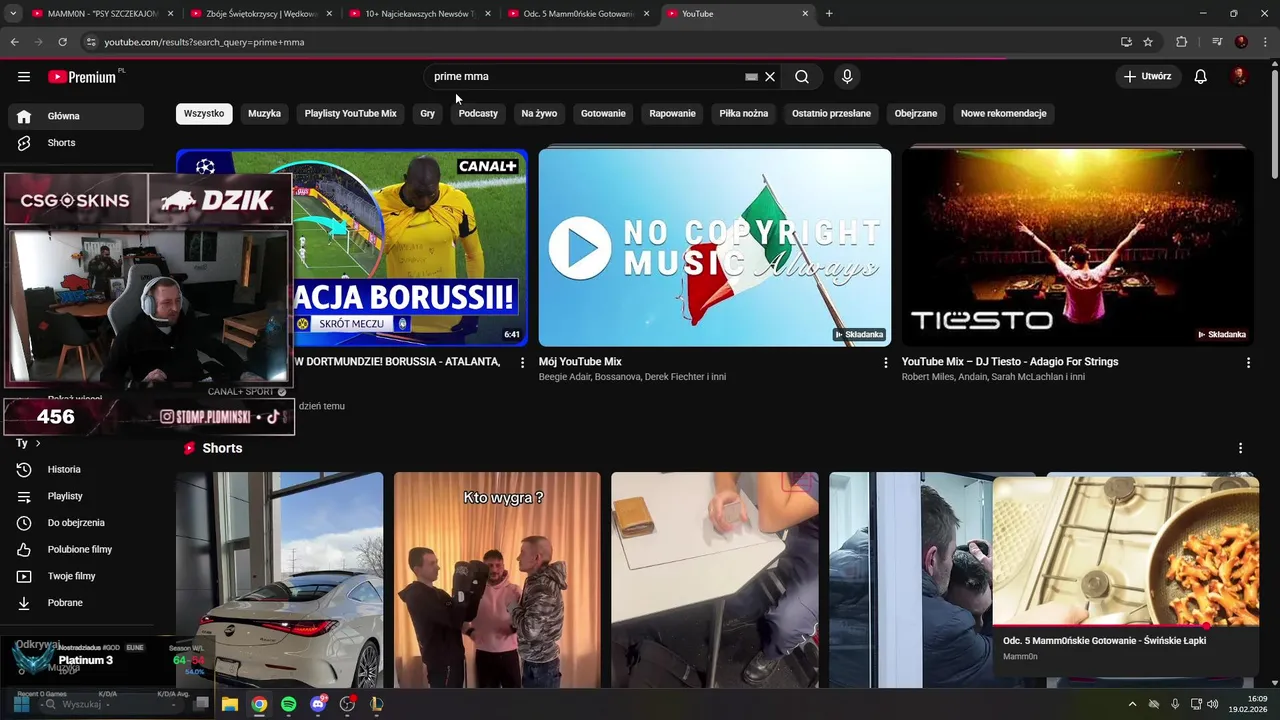Viewport: 1280px width, 720px height.
Task: Open Shorts in the sidebar
Action: click(x=76, y=143)
